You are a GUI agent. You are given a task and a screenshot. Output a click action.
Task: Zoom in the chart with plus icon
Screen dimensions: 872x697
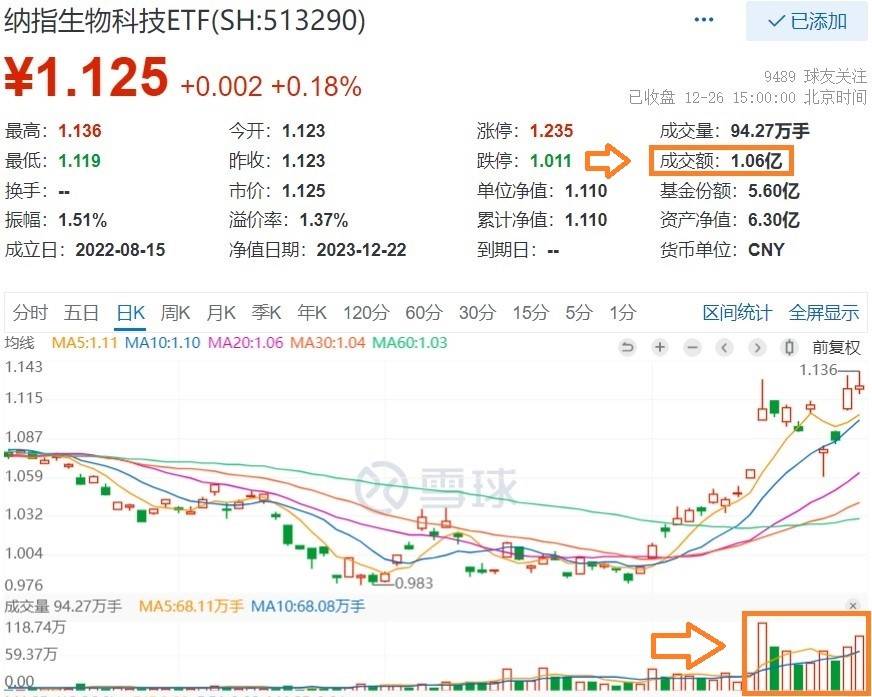click(x=660, y=348)
